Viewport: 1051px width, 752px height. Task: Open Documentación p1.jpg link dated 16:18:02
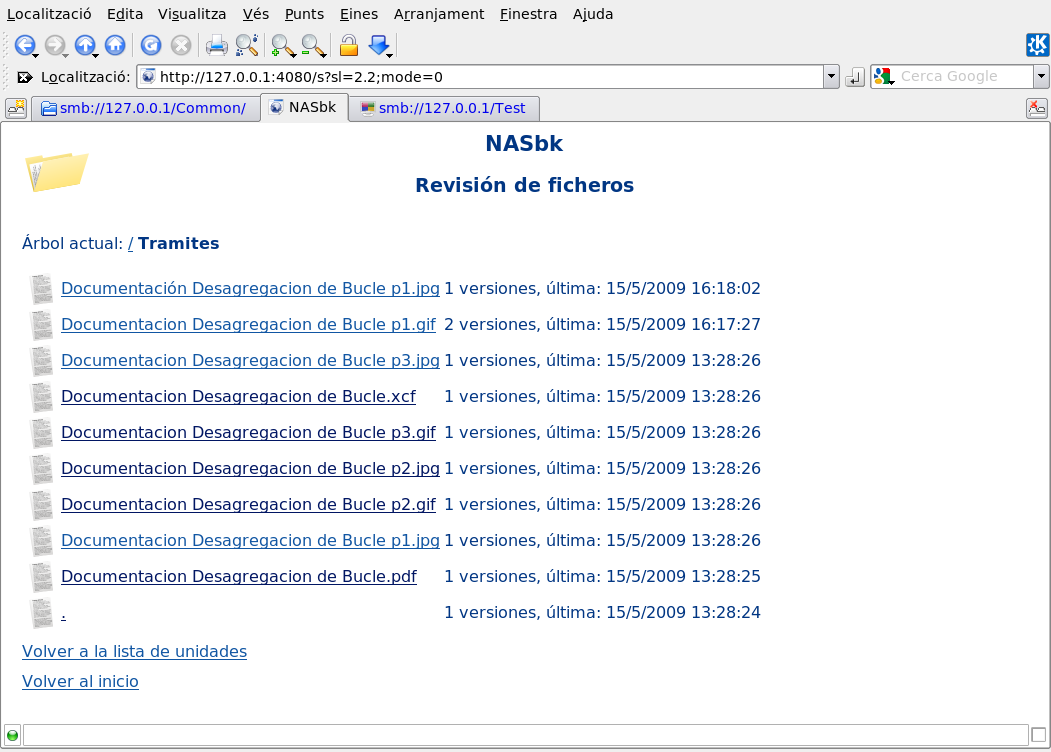coord(250,289)
